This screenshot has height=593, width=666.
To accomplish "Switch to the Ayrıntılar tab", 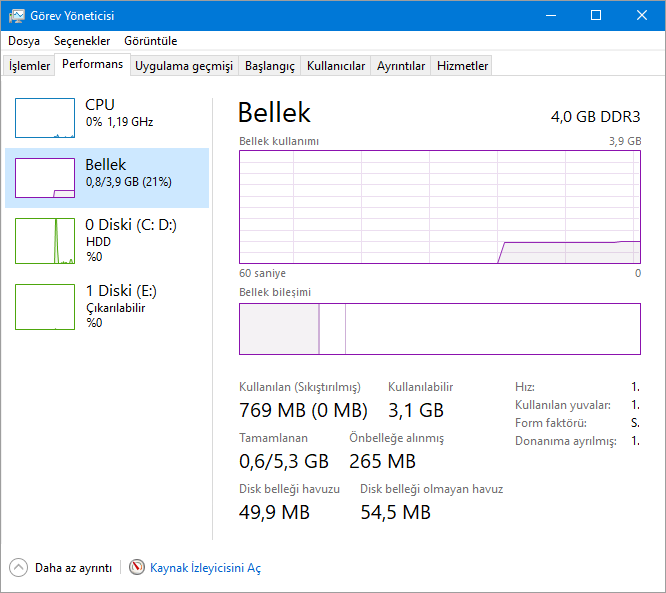I will [x=401, y=66].
